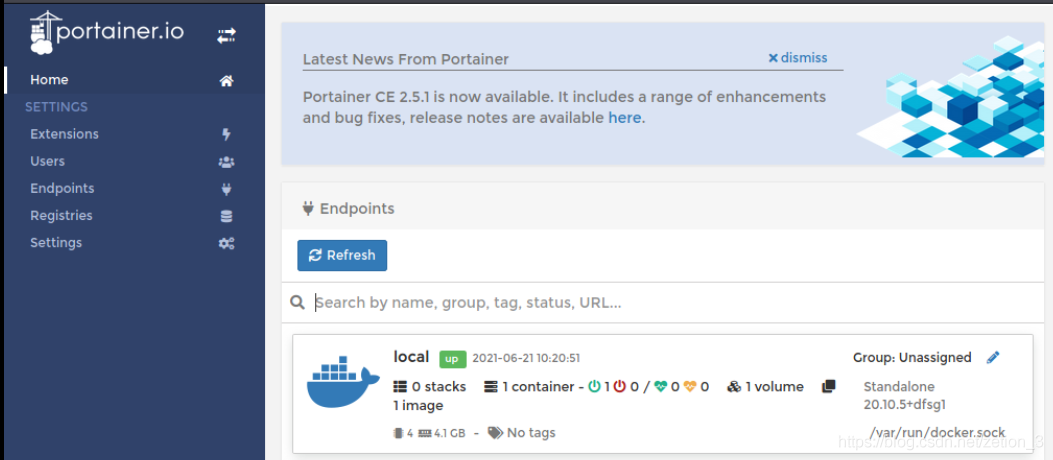This screenshot has width=1053, height=460.
Task: Click the Users group icon
Action: [227, 162]
